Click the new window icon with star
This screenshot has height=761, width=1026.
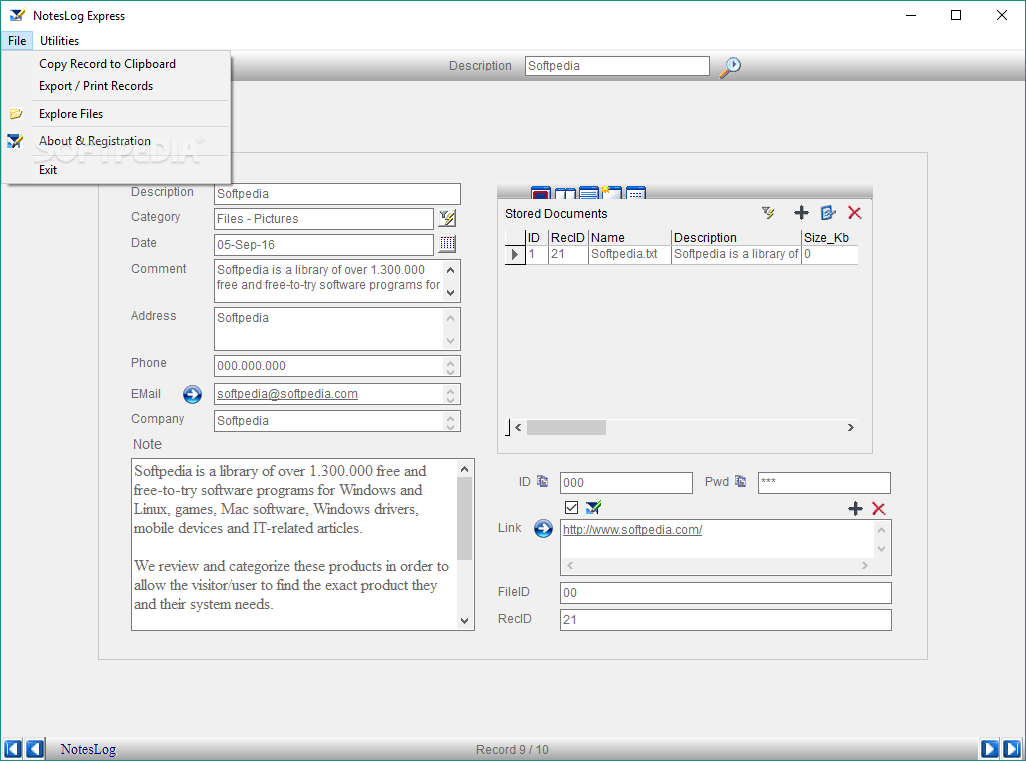[611, 192]
